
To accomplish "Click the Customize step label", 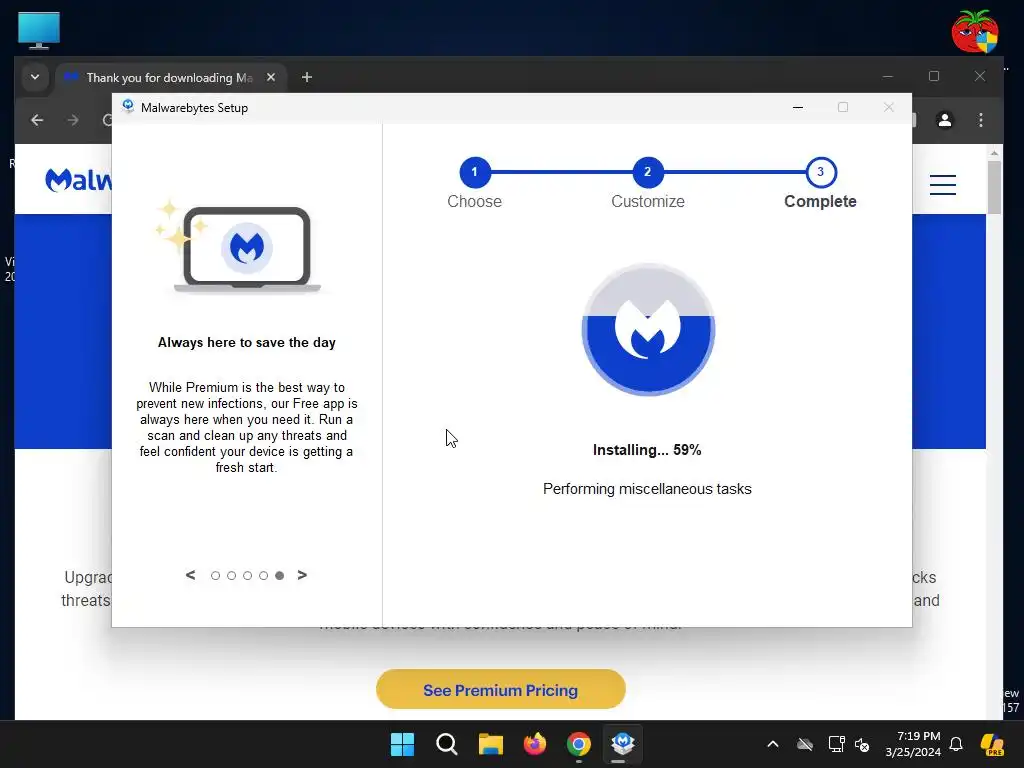I will 648,201.
